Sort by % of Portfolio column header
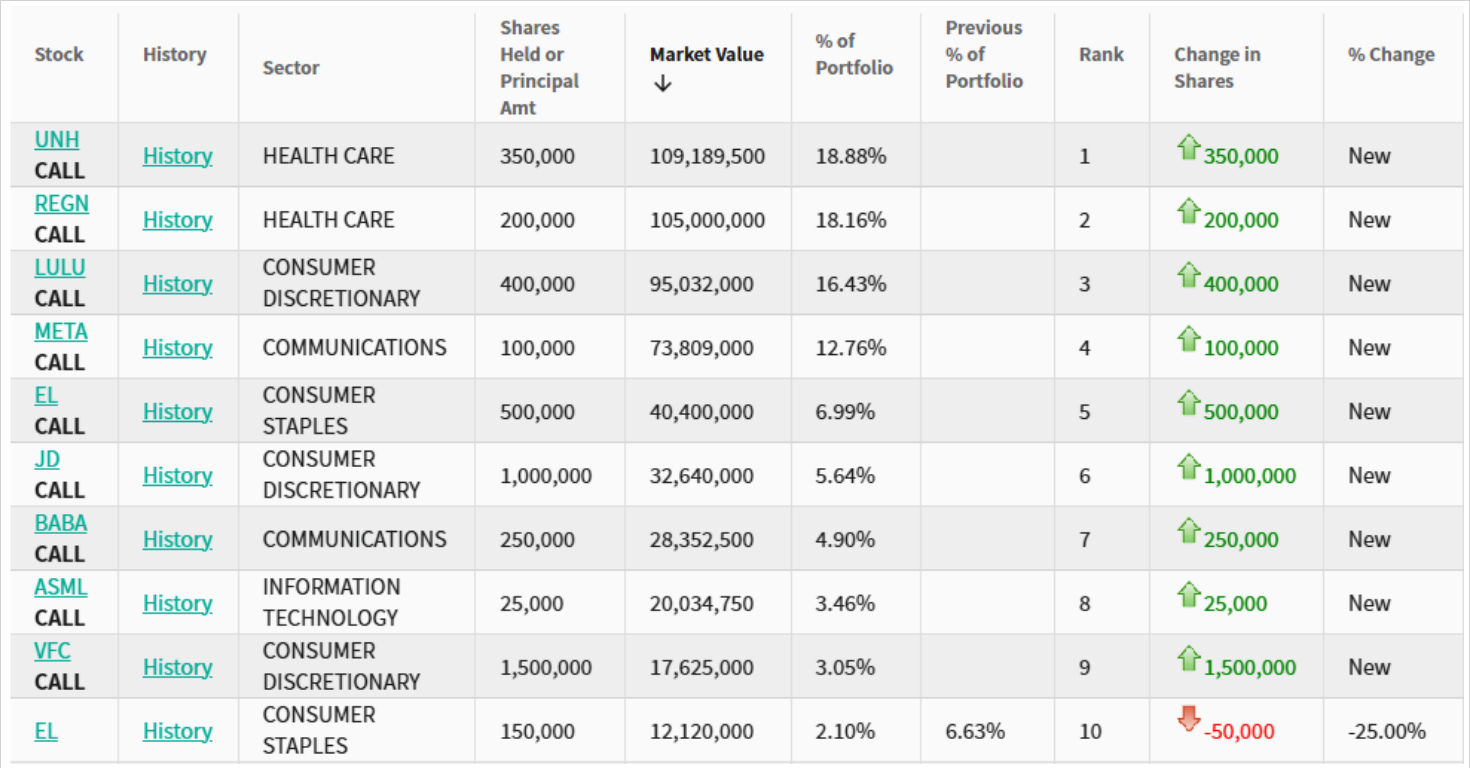Image resolution: width=1470 pixels, height=768 pixels. [x=853, y=55]
